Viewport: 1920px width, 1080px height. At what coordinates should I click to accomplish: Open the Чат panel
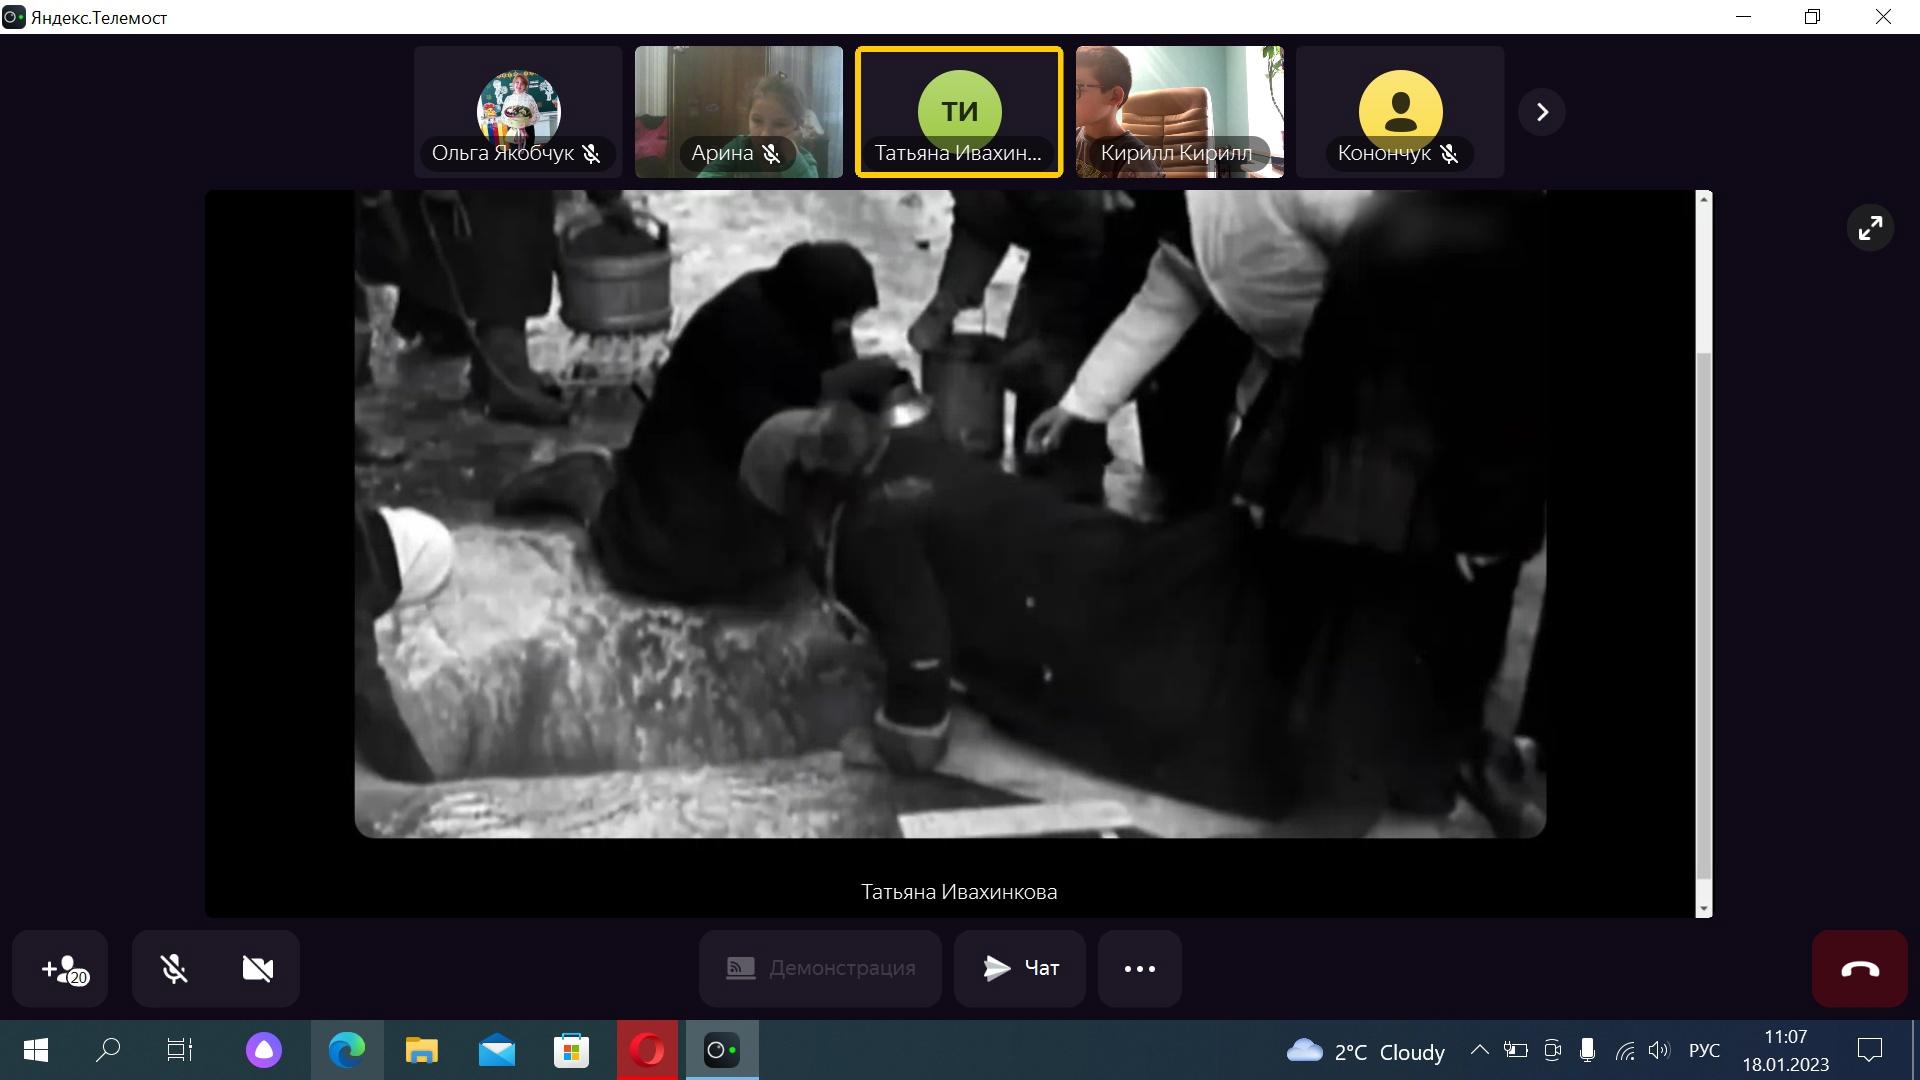coord(1019,968)
